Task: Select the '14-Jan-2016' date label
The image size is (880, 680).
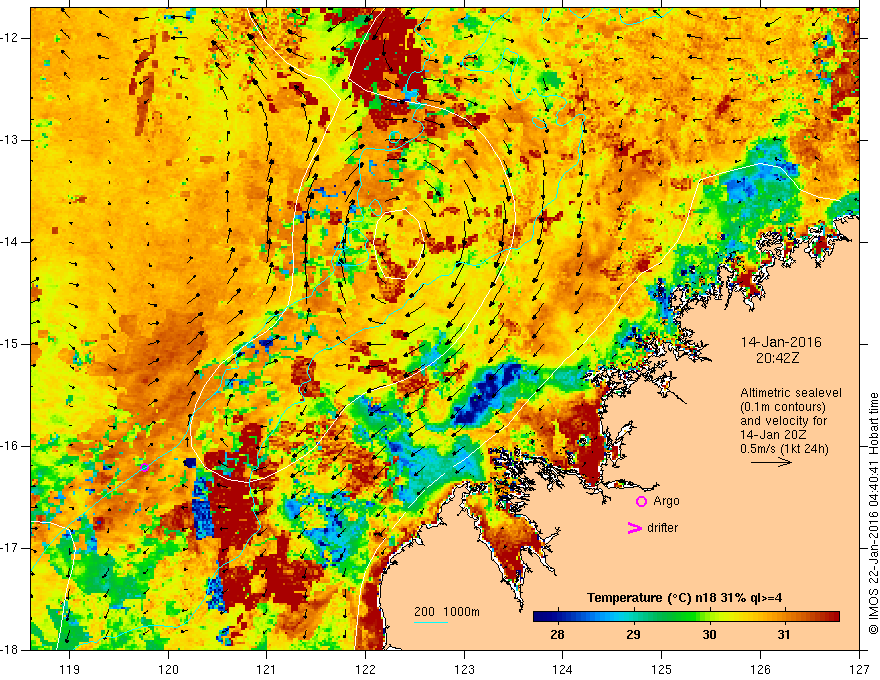Action: [781, 342]
